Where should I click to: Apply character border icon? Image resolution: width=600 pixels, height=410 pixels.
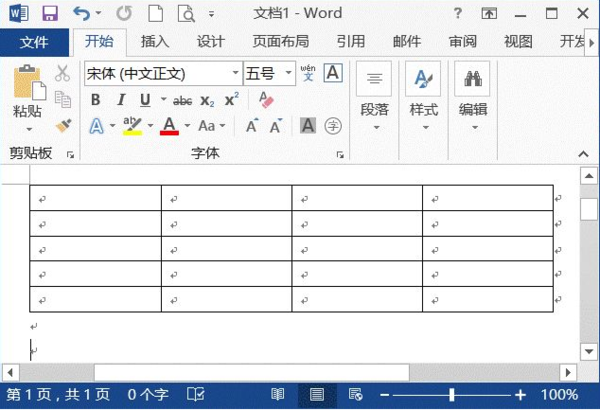click(333, 73)
